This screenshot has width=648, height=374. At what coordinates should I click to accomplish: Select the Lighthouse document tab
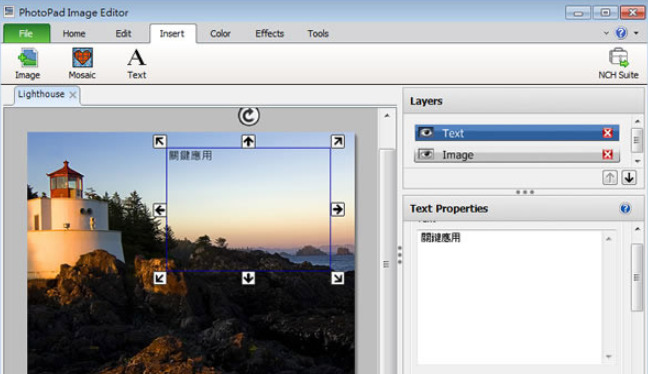41,94
